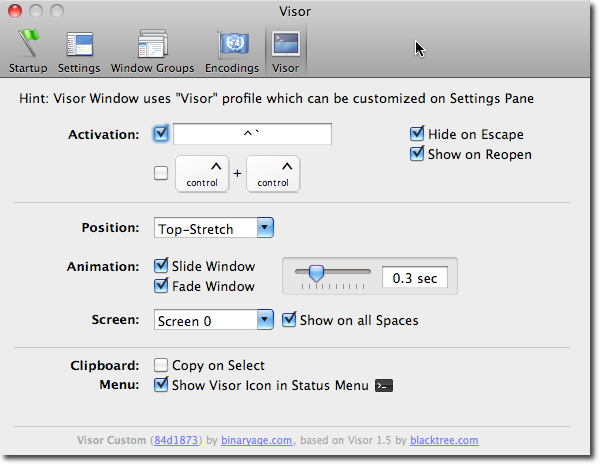
Task: Switch to Window Groups pane
Action: (x=152, y=51)
